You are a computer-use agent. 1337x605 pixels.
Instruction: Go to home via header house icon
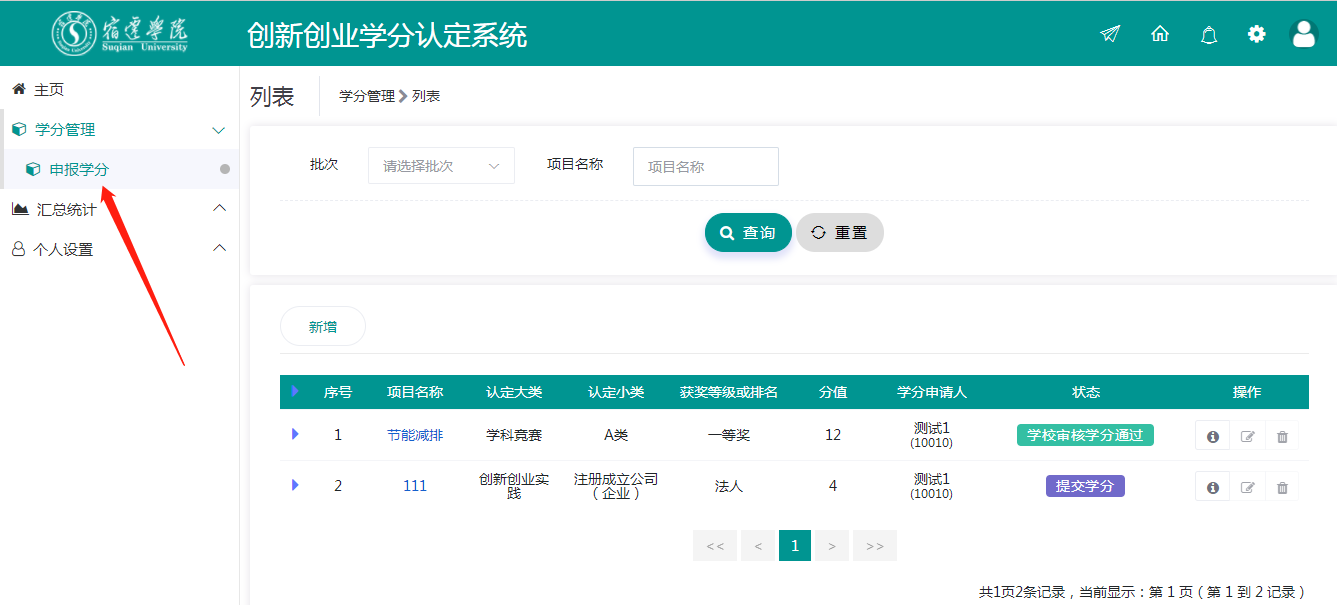[x=1160, y=34]
